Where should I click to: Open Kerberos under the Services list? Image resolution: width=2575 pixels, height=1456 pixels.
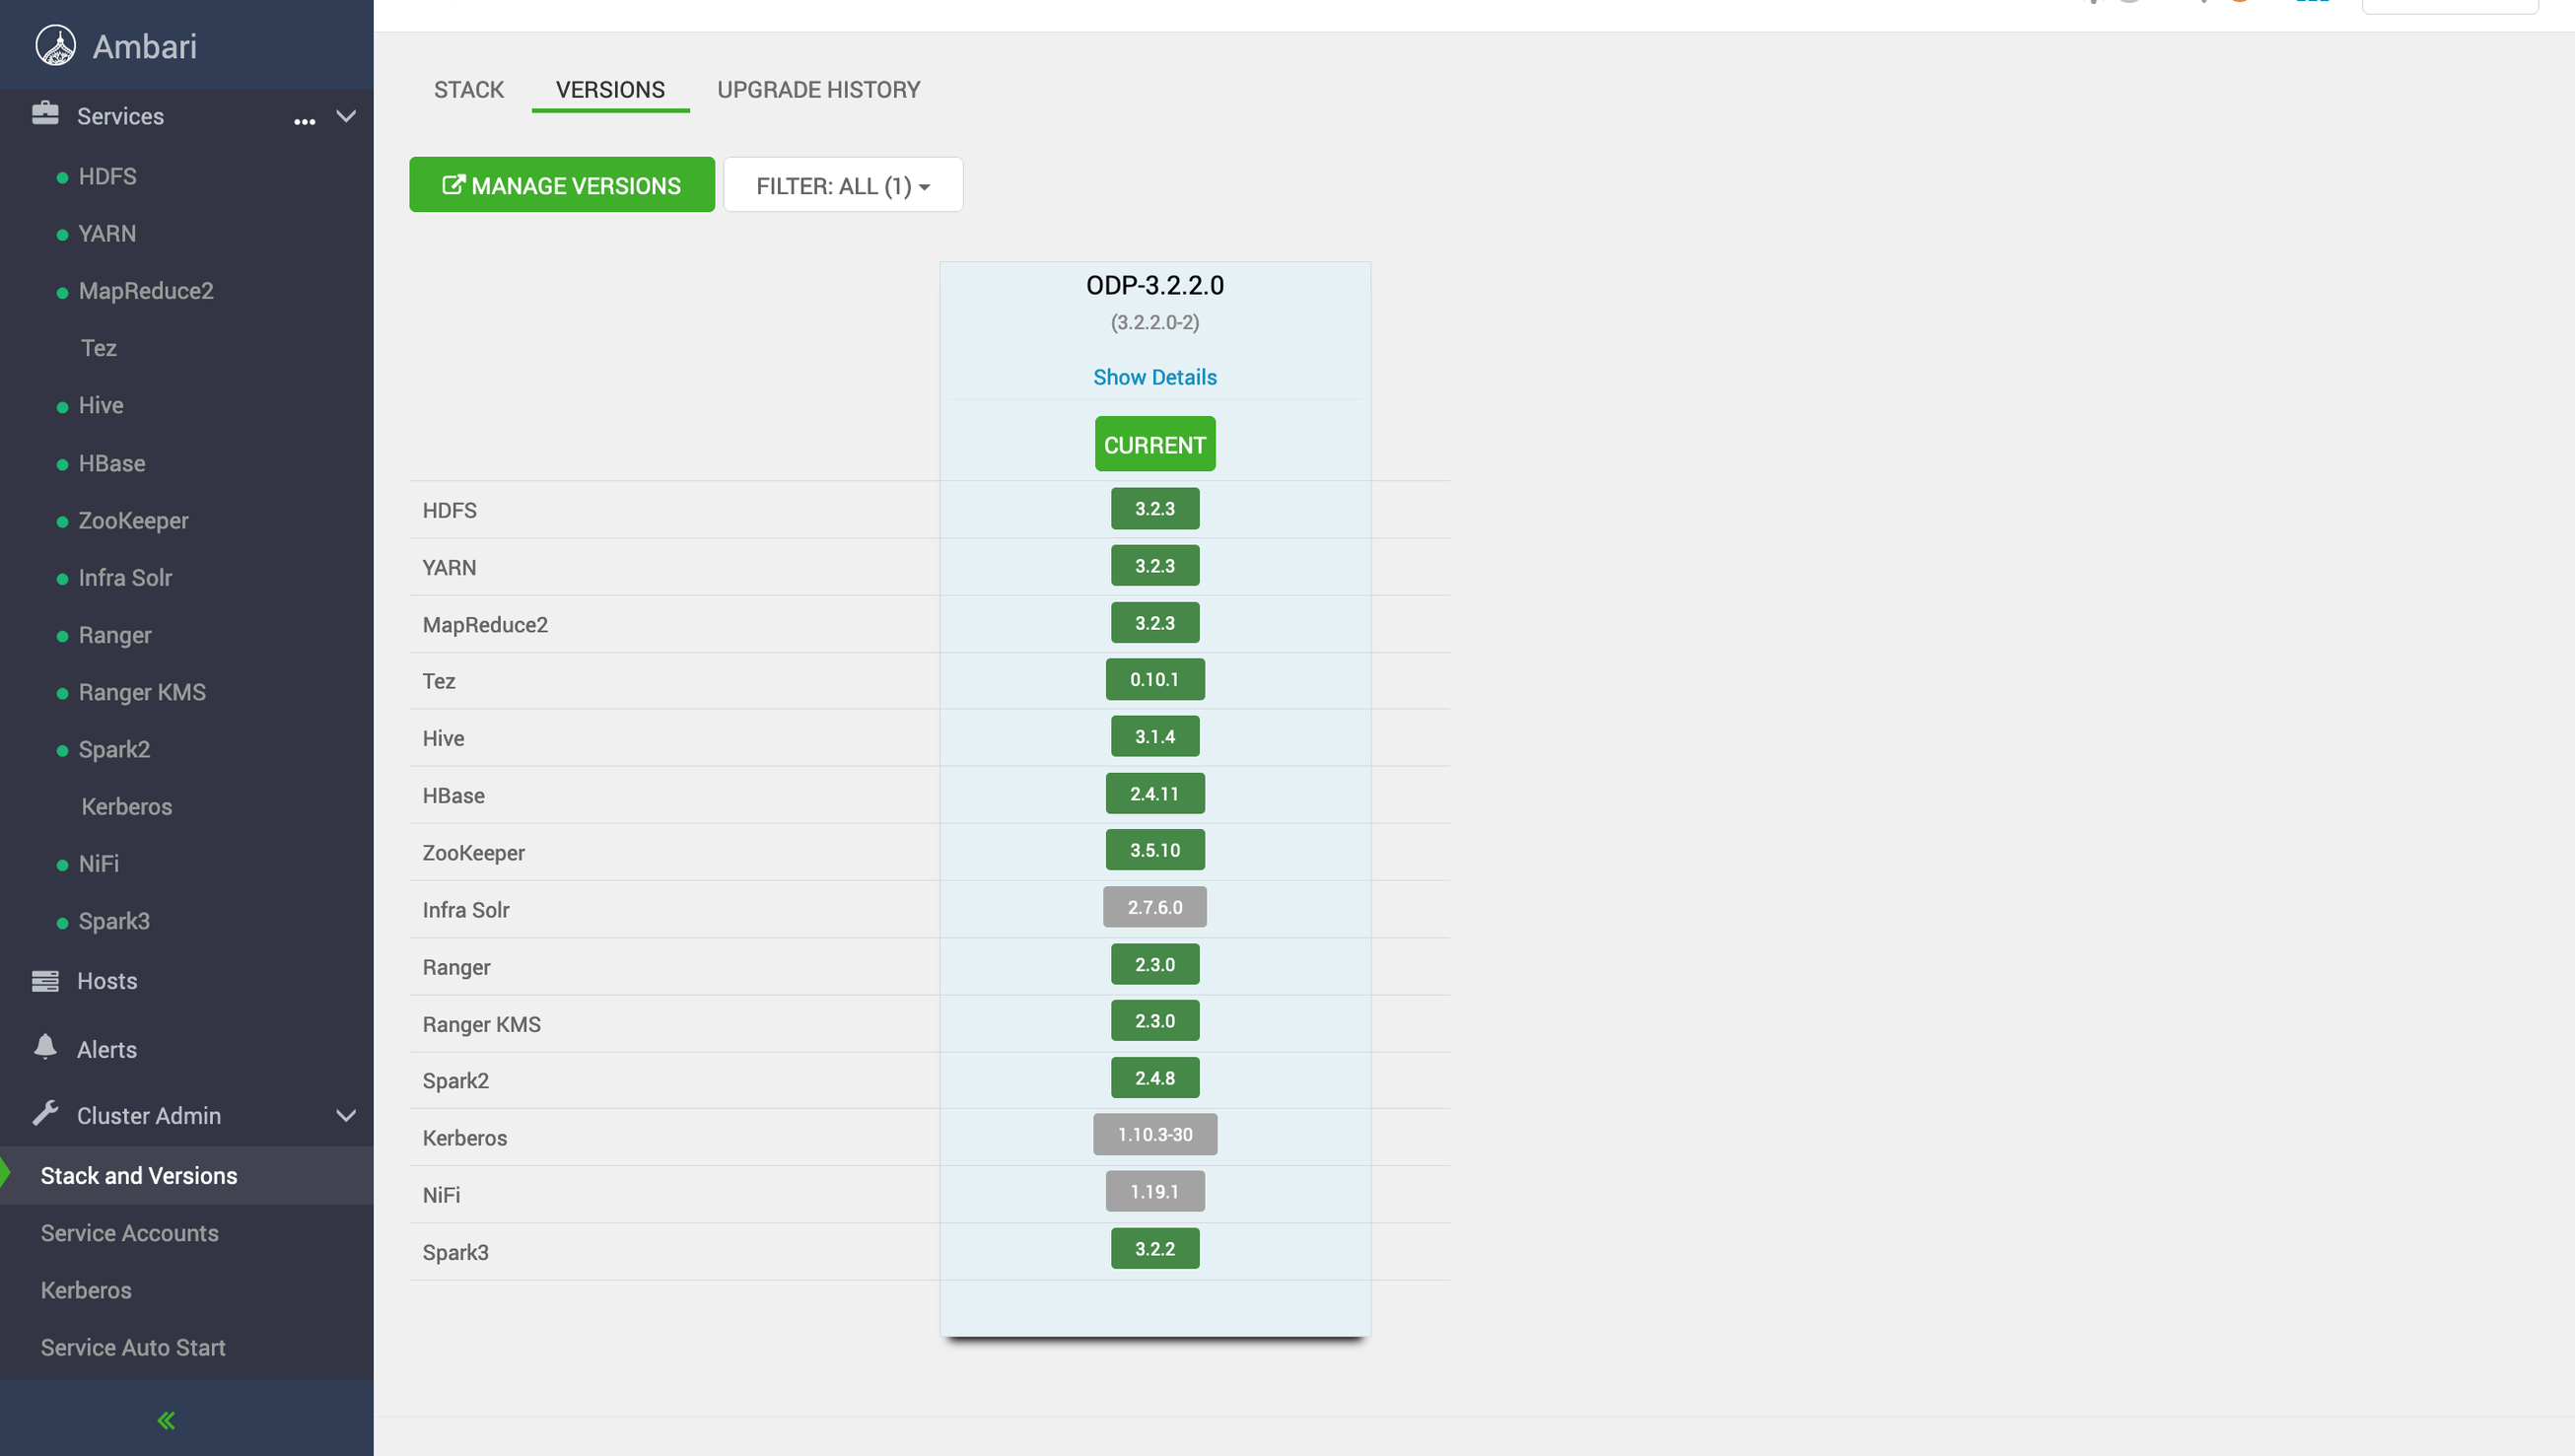[x=127, y=806]
